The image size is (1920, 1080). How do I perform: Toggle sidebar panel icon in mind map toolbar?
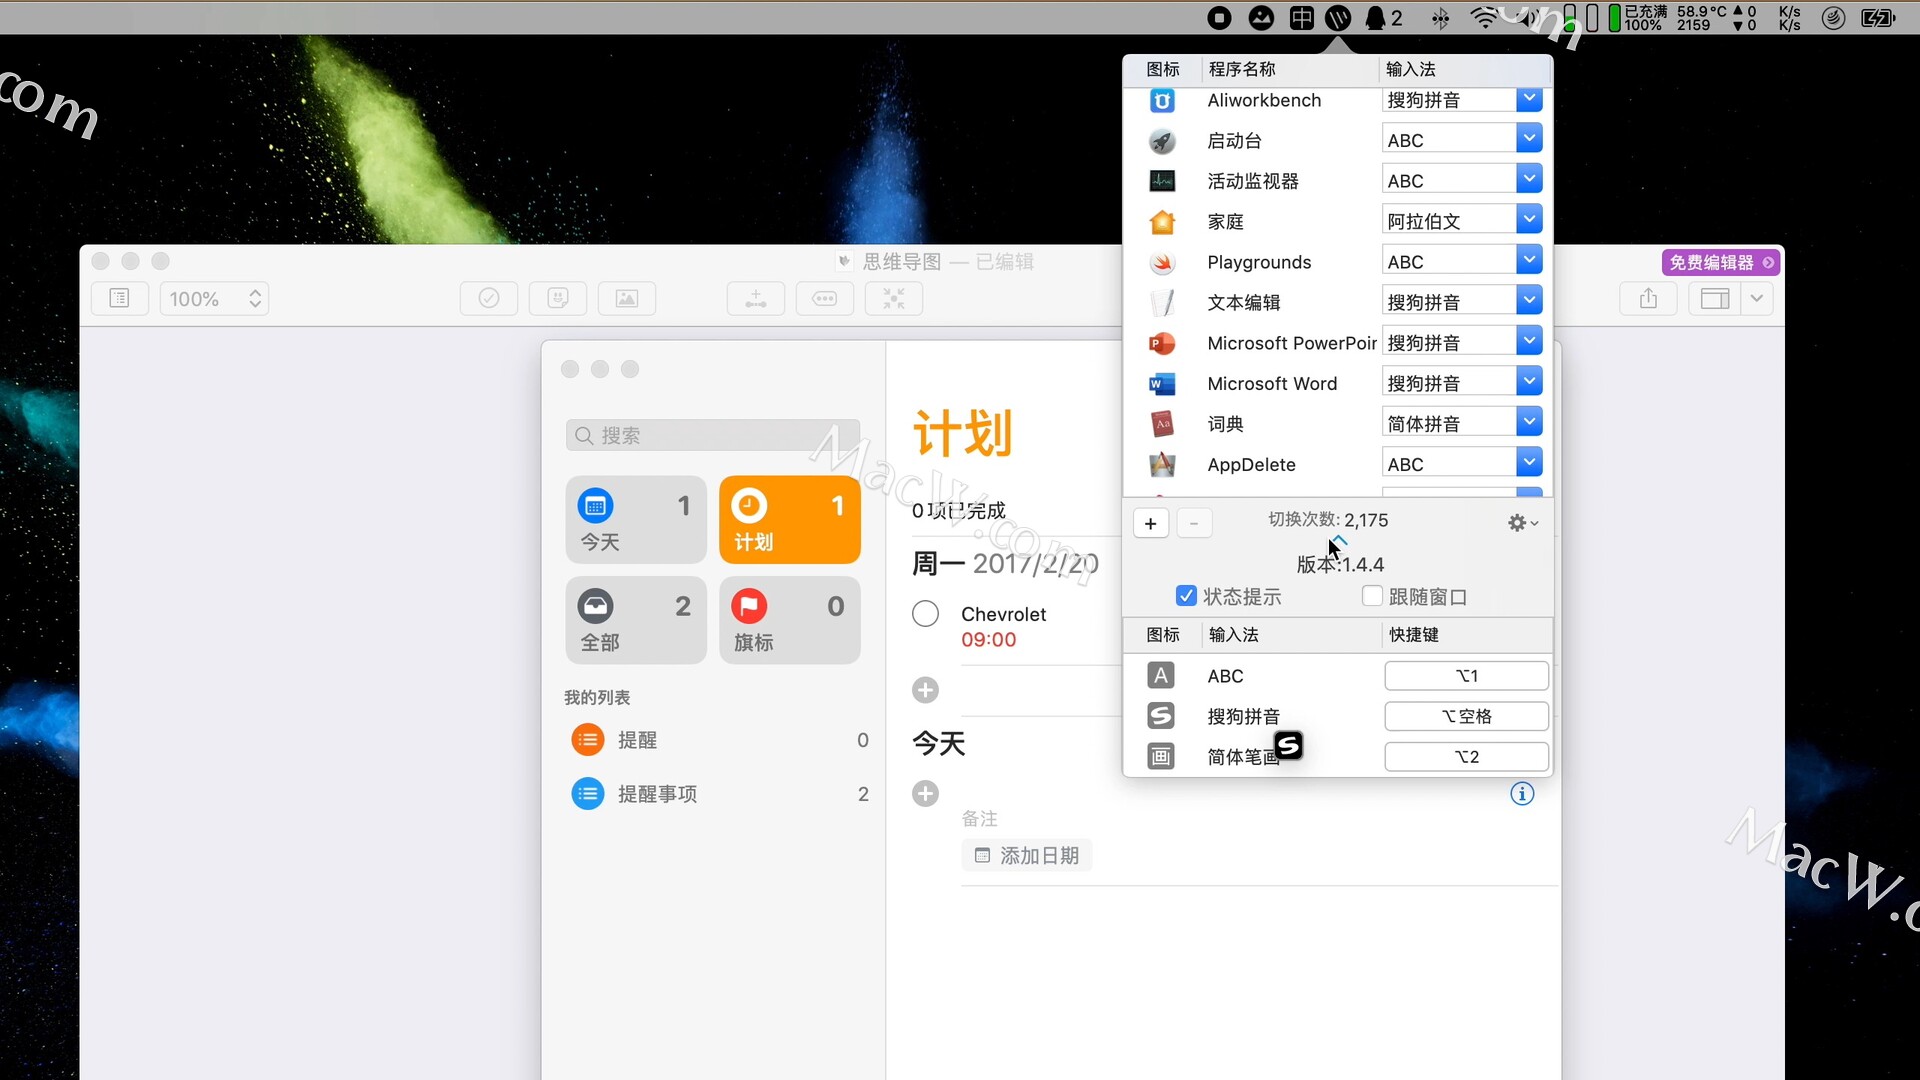click(x=1715, y=299)
